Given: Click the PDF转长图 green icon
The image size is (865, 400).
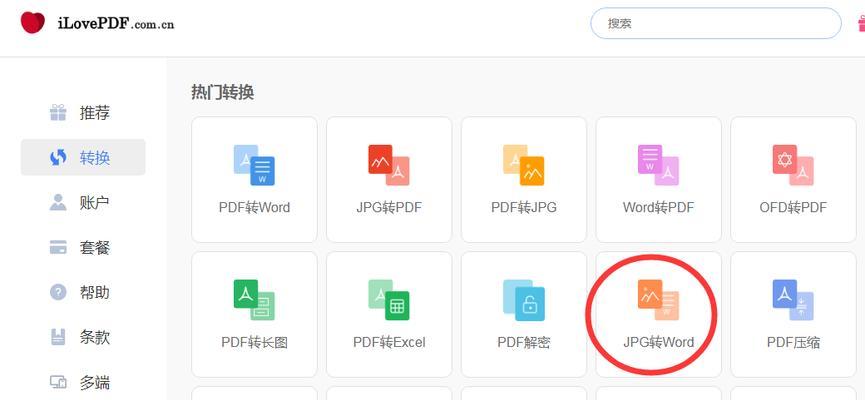Looking at the screenshot, I should [254, 300].
